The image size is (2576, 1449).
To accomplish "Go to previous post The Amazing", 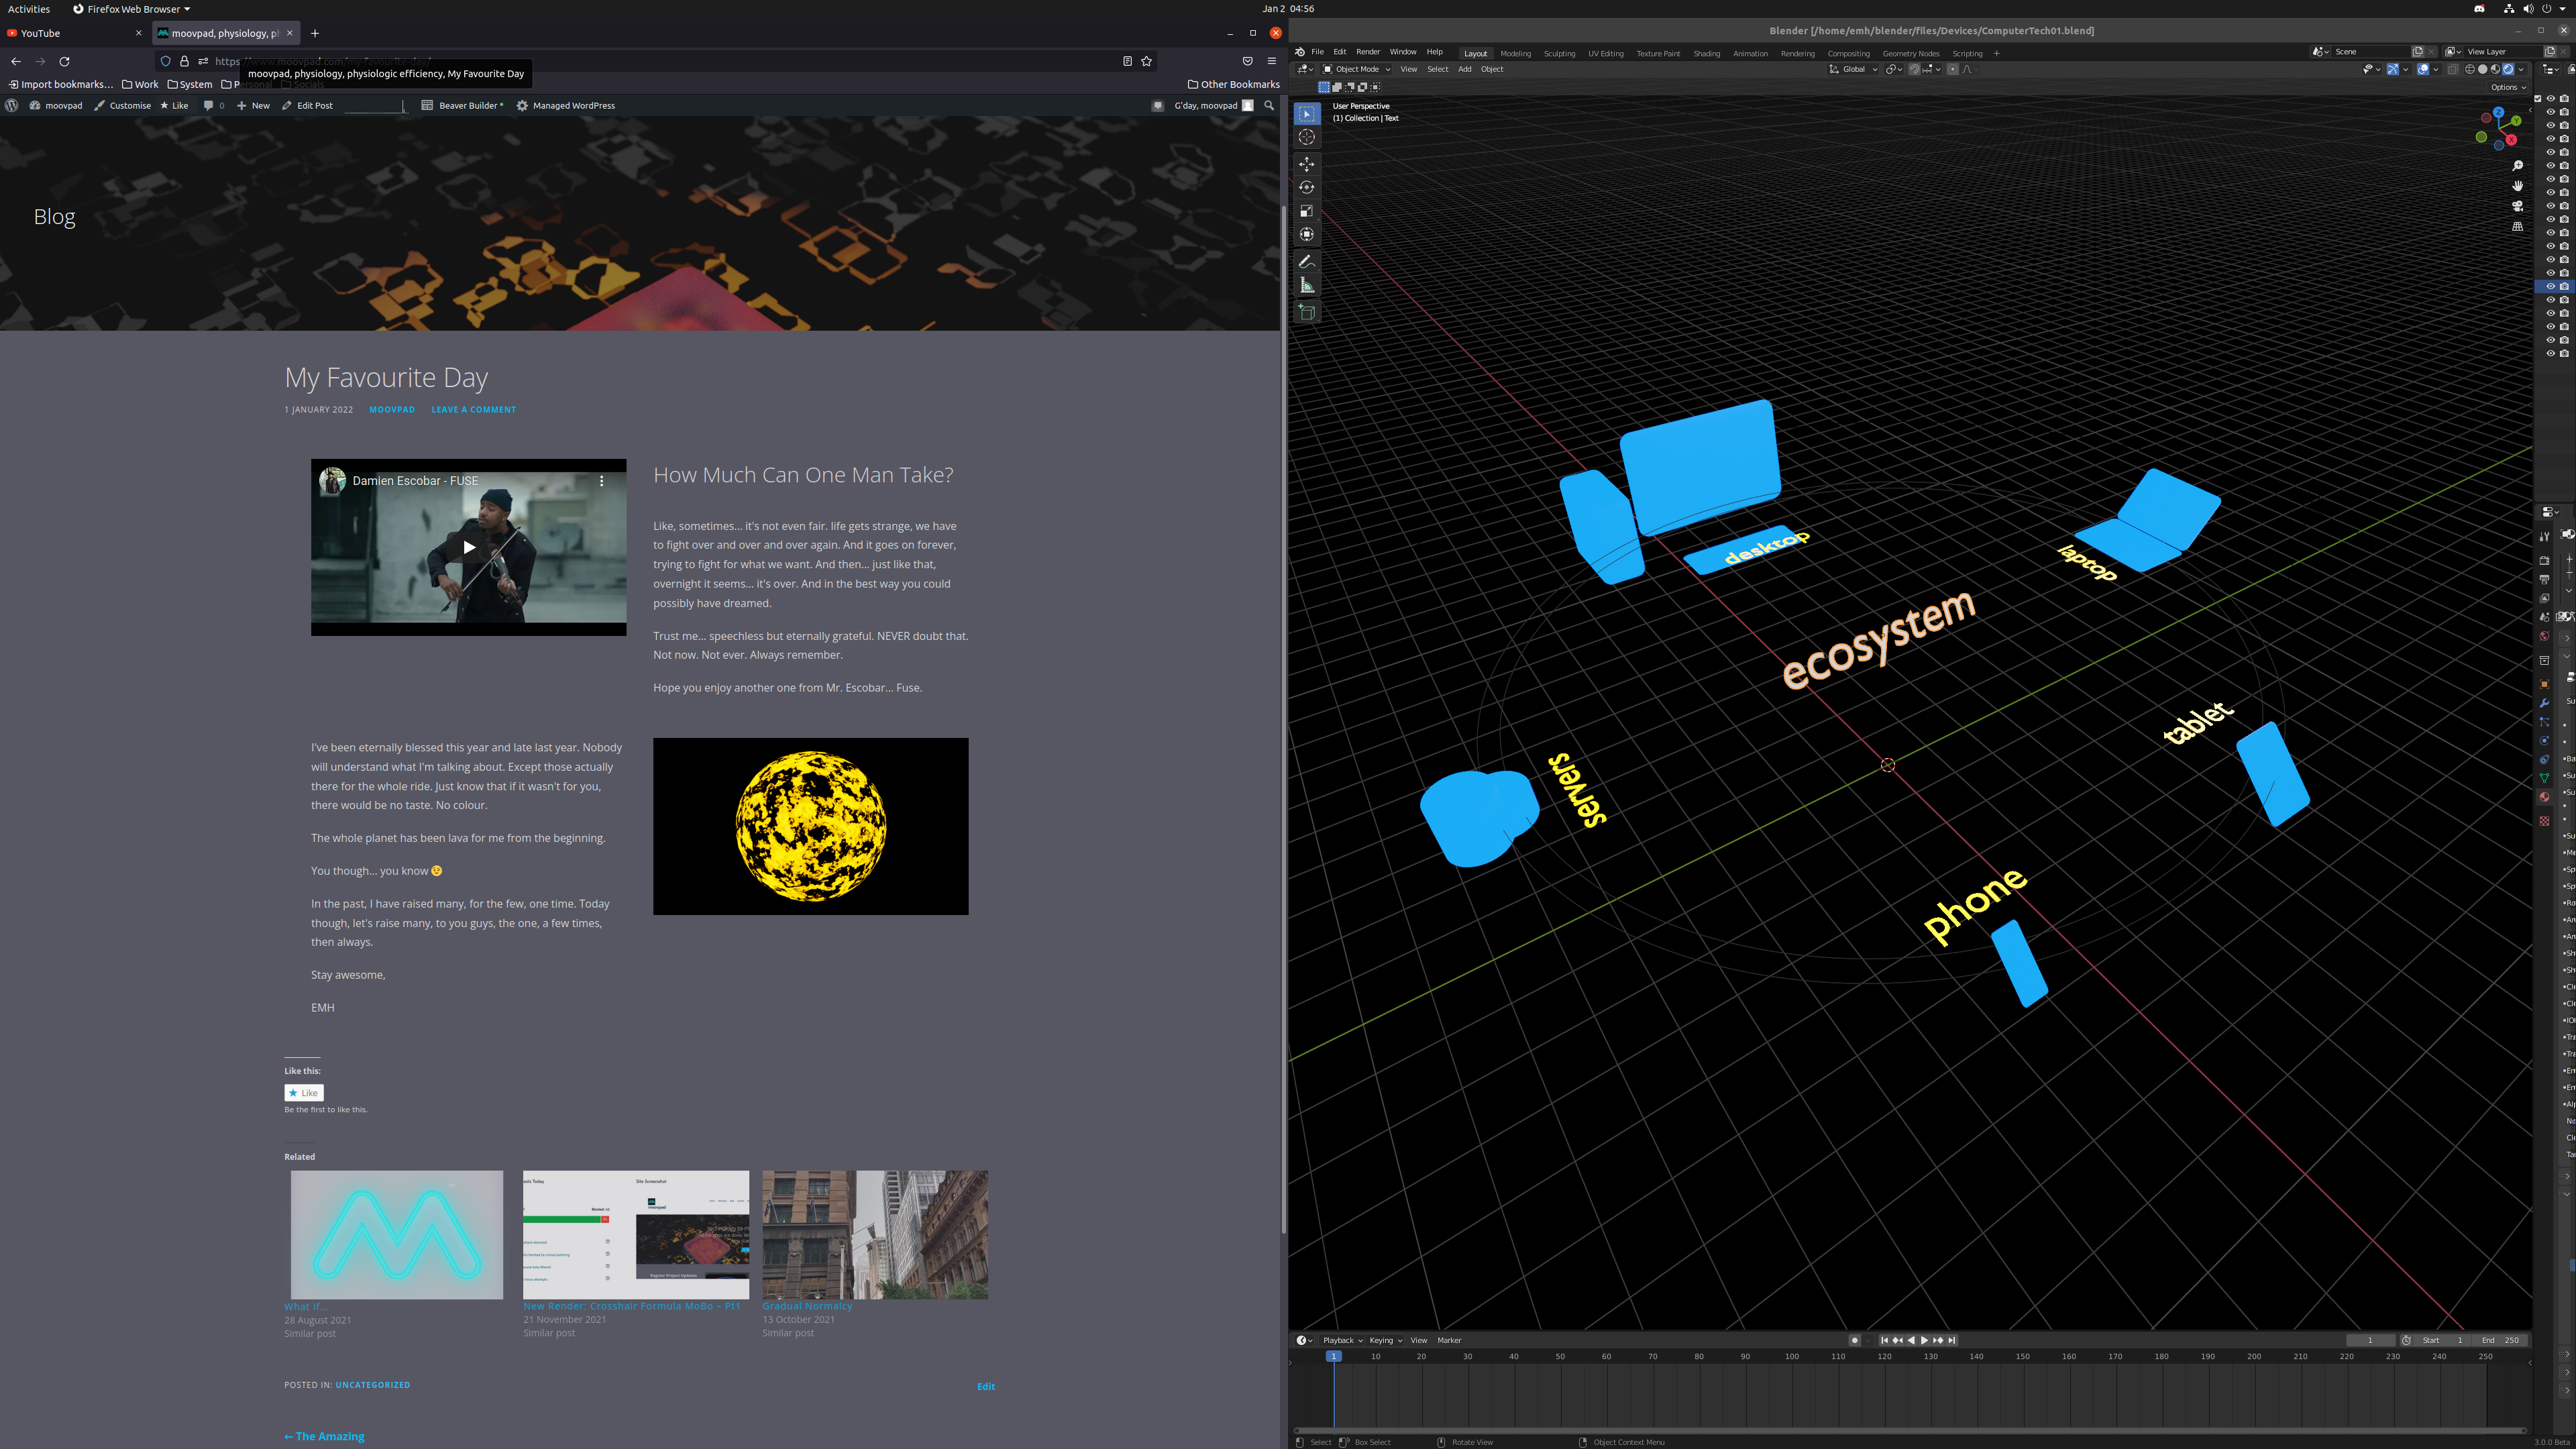I will tap(324, 1436).
